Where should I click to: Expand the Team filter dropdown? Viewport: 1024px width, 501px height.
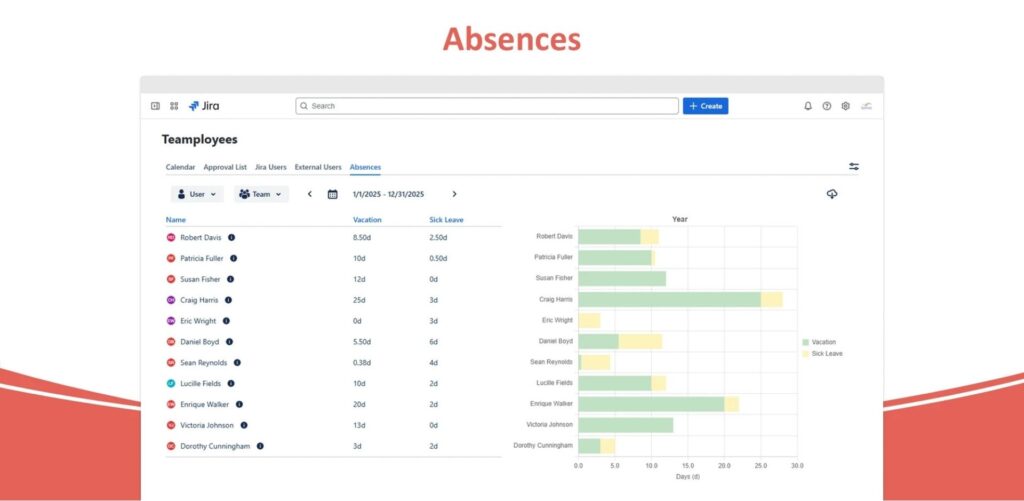click(x=261, y=194)
